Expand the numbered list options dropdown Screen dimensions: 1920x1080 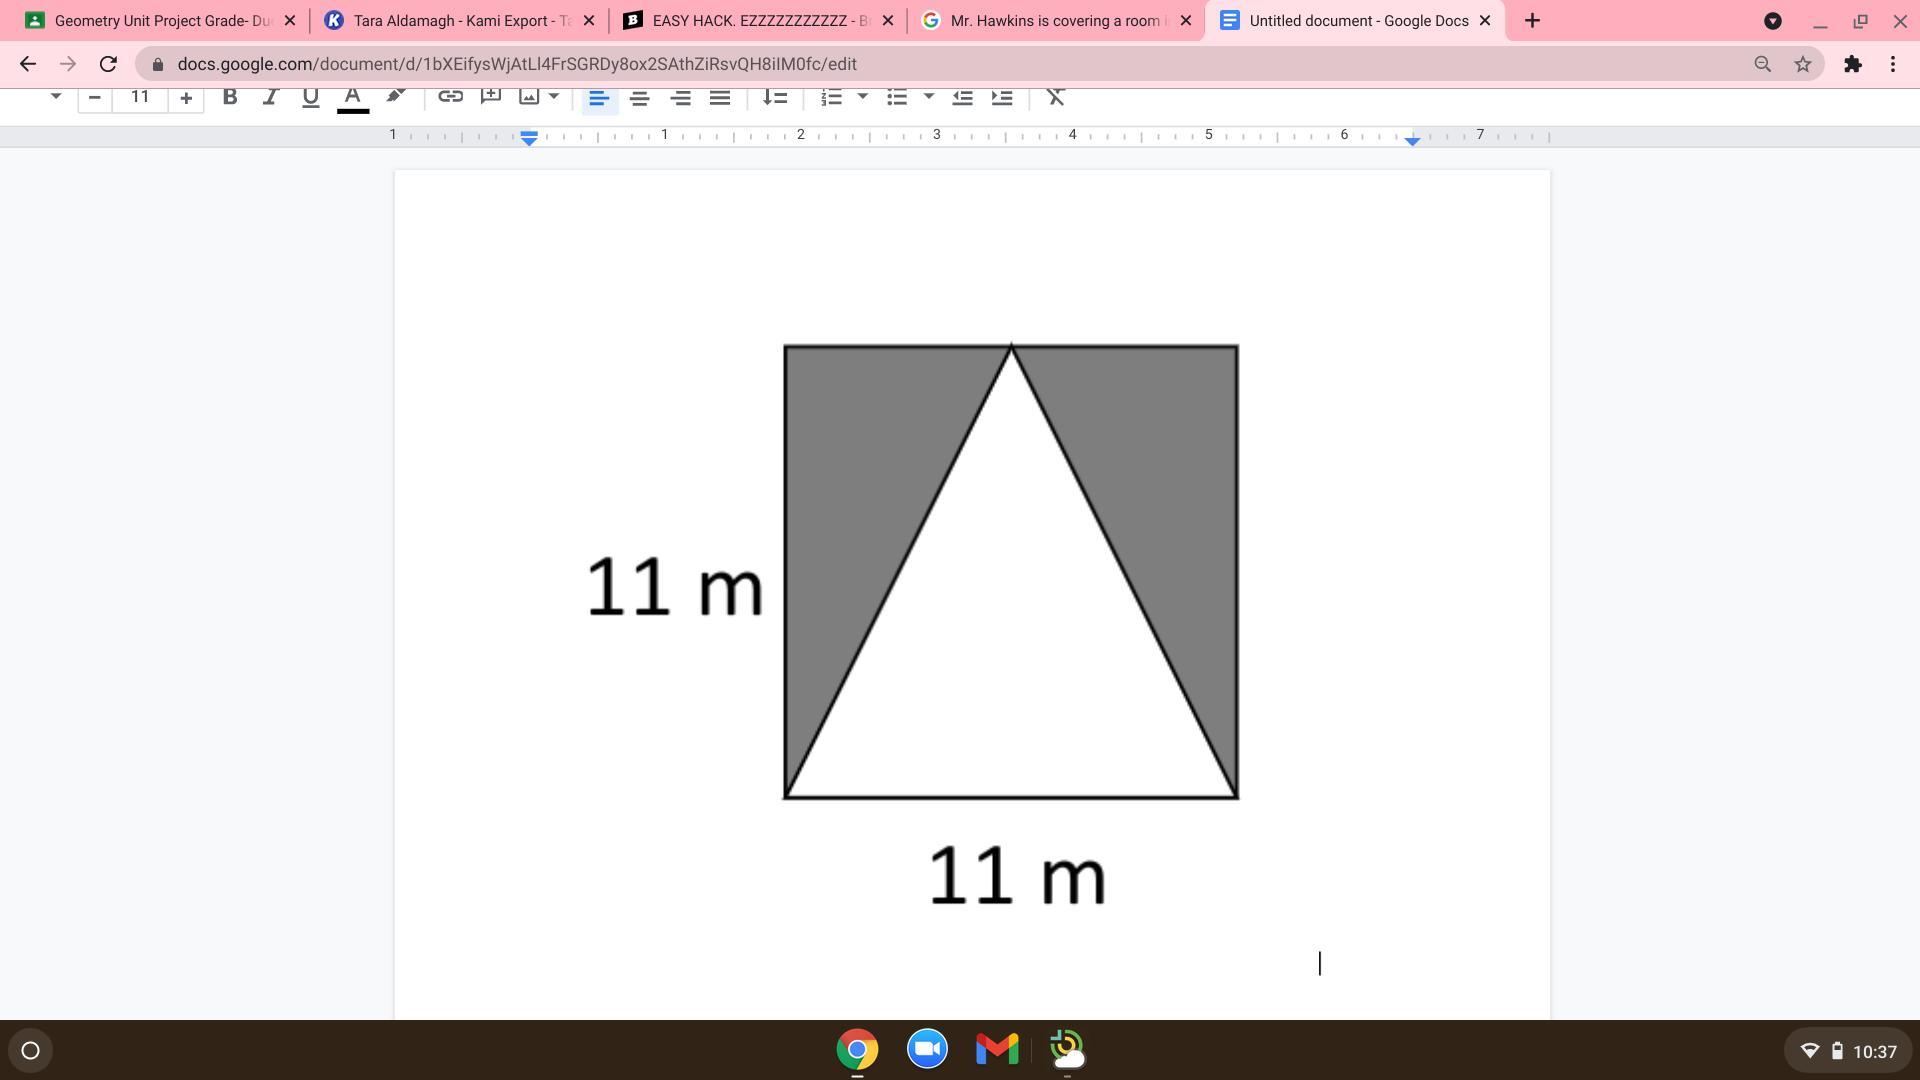863,97
